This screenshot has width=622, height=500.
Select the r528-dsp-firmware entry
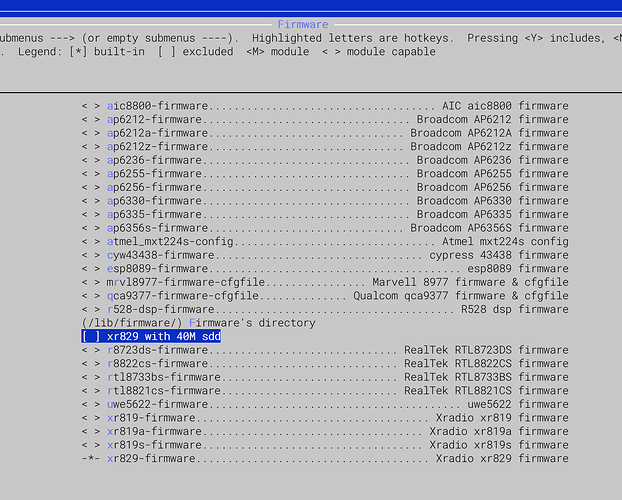point(325,309)
